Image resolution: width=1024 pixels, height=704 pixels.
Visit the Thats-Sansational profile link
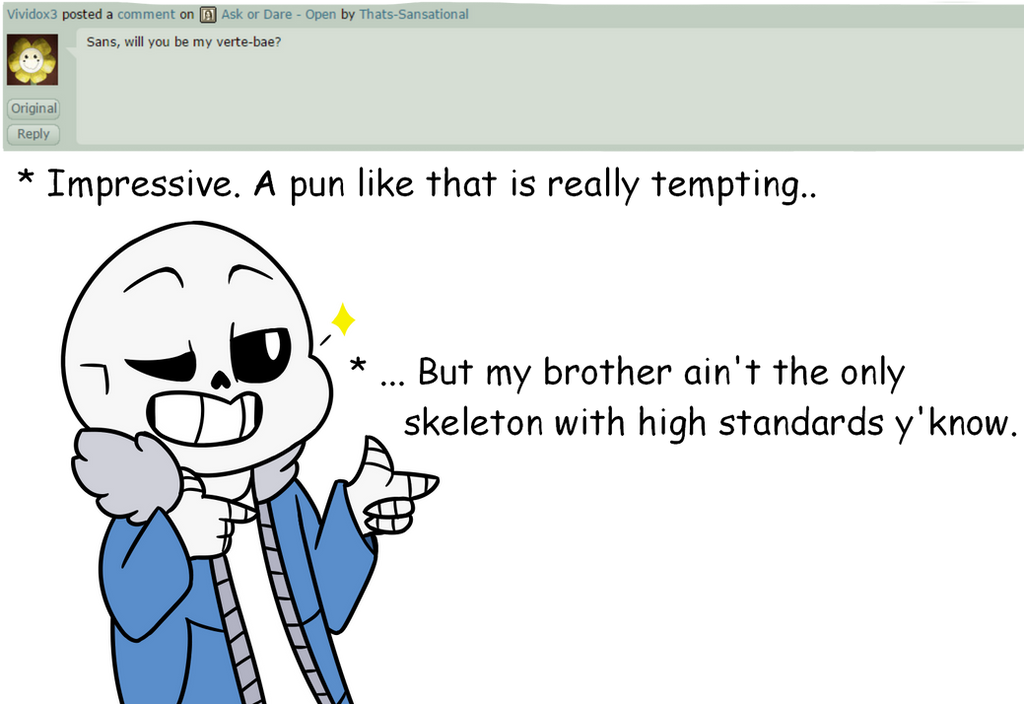pyautogui.click(x=413, y=14)
